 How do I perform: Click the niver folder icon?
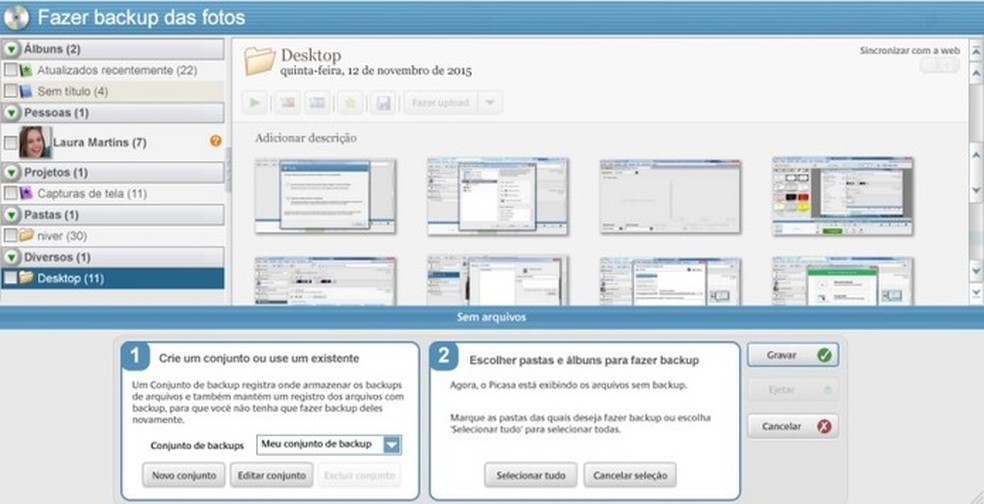(x=26, y=235)
